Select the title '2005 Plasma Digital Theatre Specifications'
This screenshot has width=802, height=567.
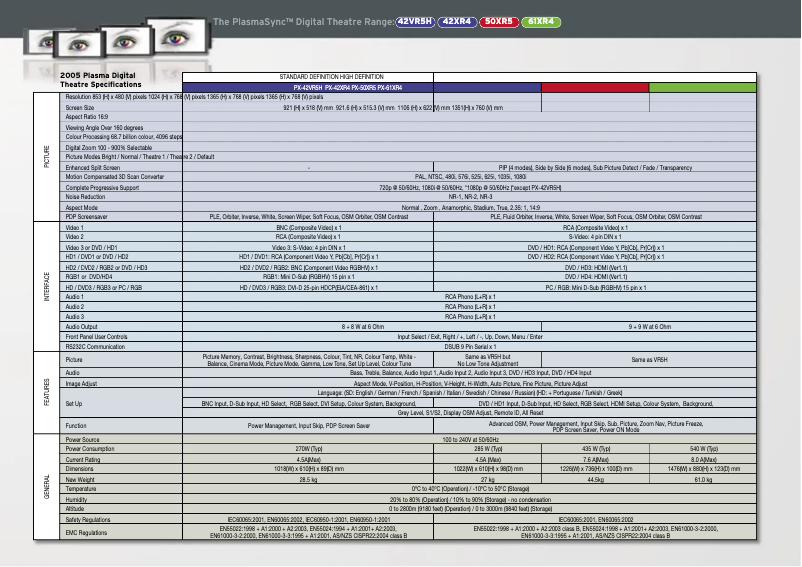(101, 80)
